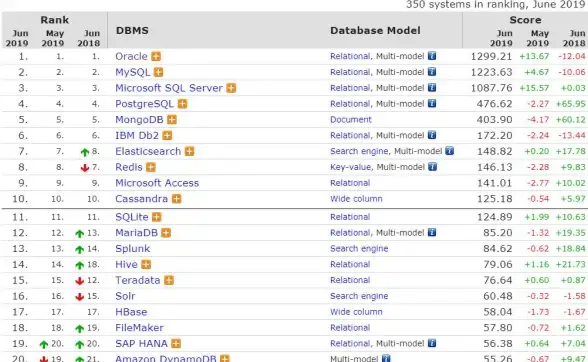
Task: Click Search engine link in Solr row
Action: [x=359, y=296]
